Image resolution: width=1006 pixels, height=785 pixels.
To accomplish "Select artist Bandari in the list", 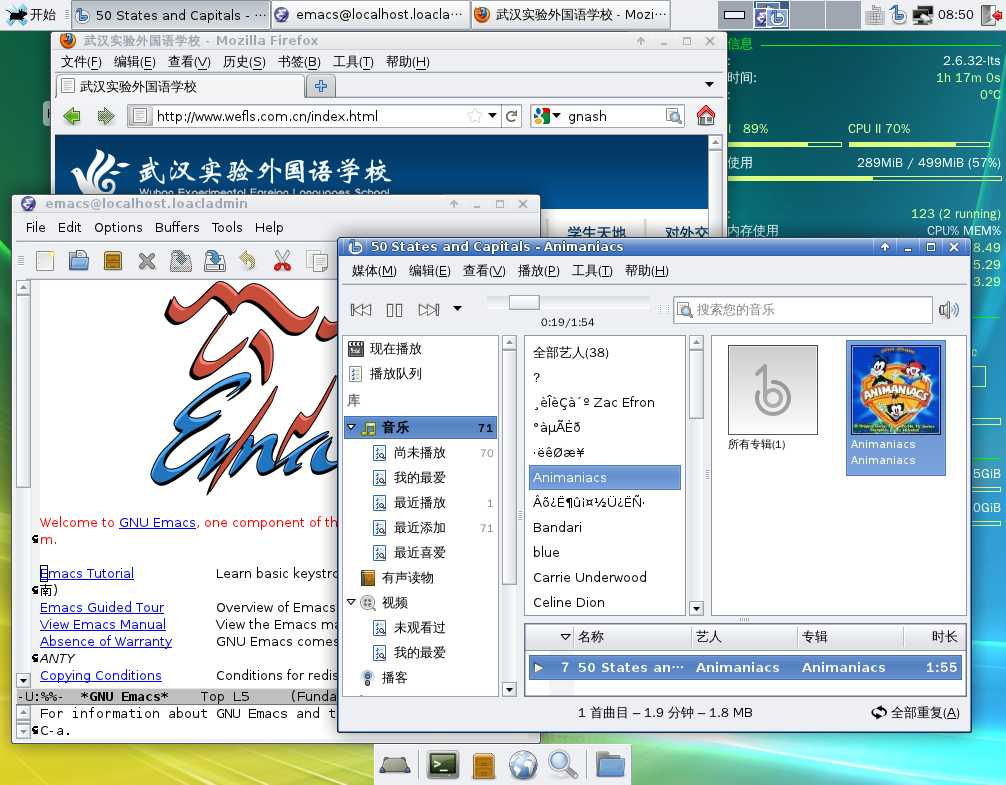I will point(558,527).
